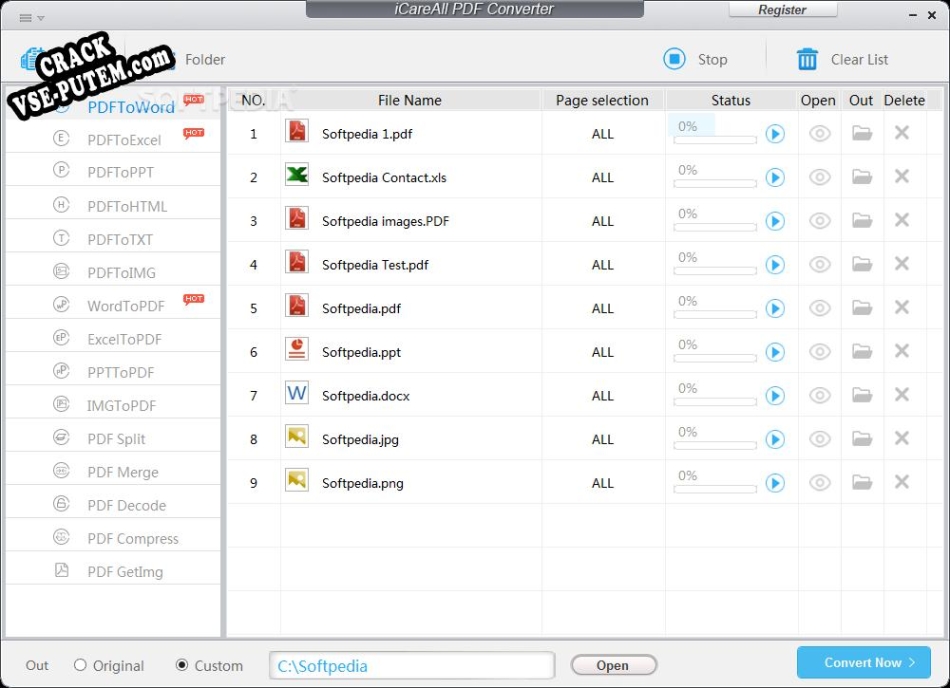Start converting Softpedia Test.pdf
The height and width of the screenshot is (688, 950).
775,265
